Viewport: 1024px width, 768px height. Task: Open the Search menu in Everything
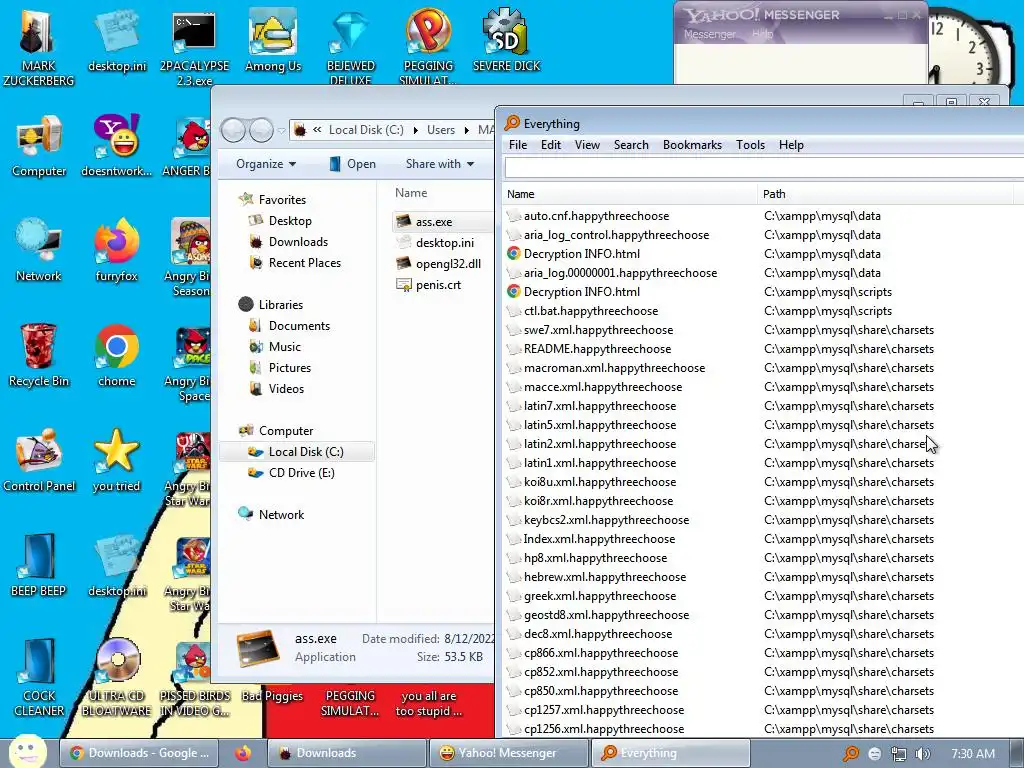click(x=631, y=145)
